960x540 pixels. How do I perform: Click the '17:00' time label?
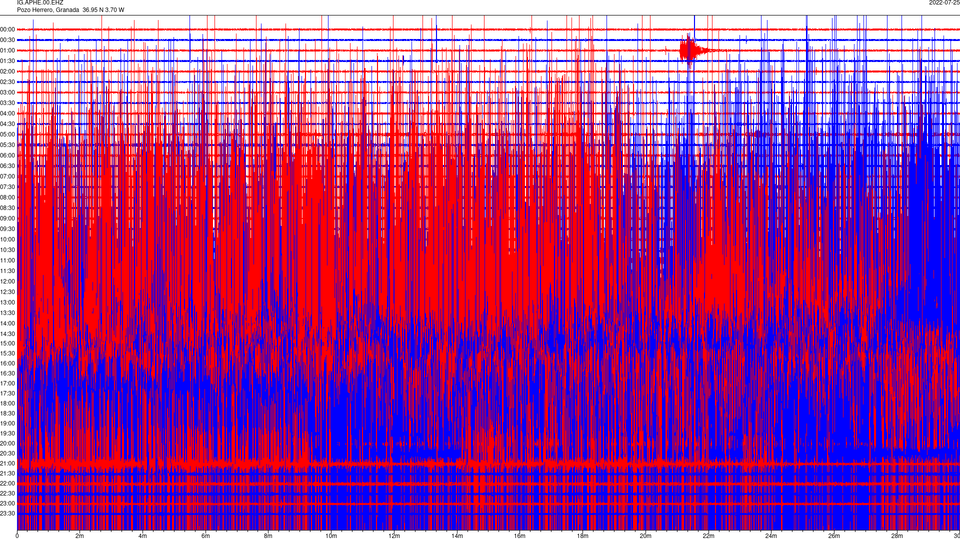pyautogui.click(x=7, y=383)
